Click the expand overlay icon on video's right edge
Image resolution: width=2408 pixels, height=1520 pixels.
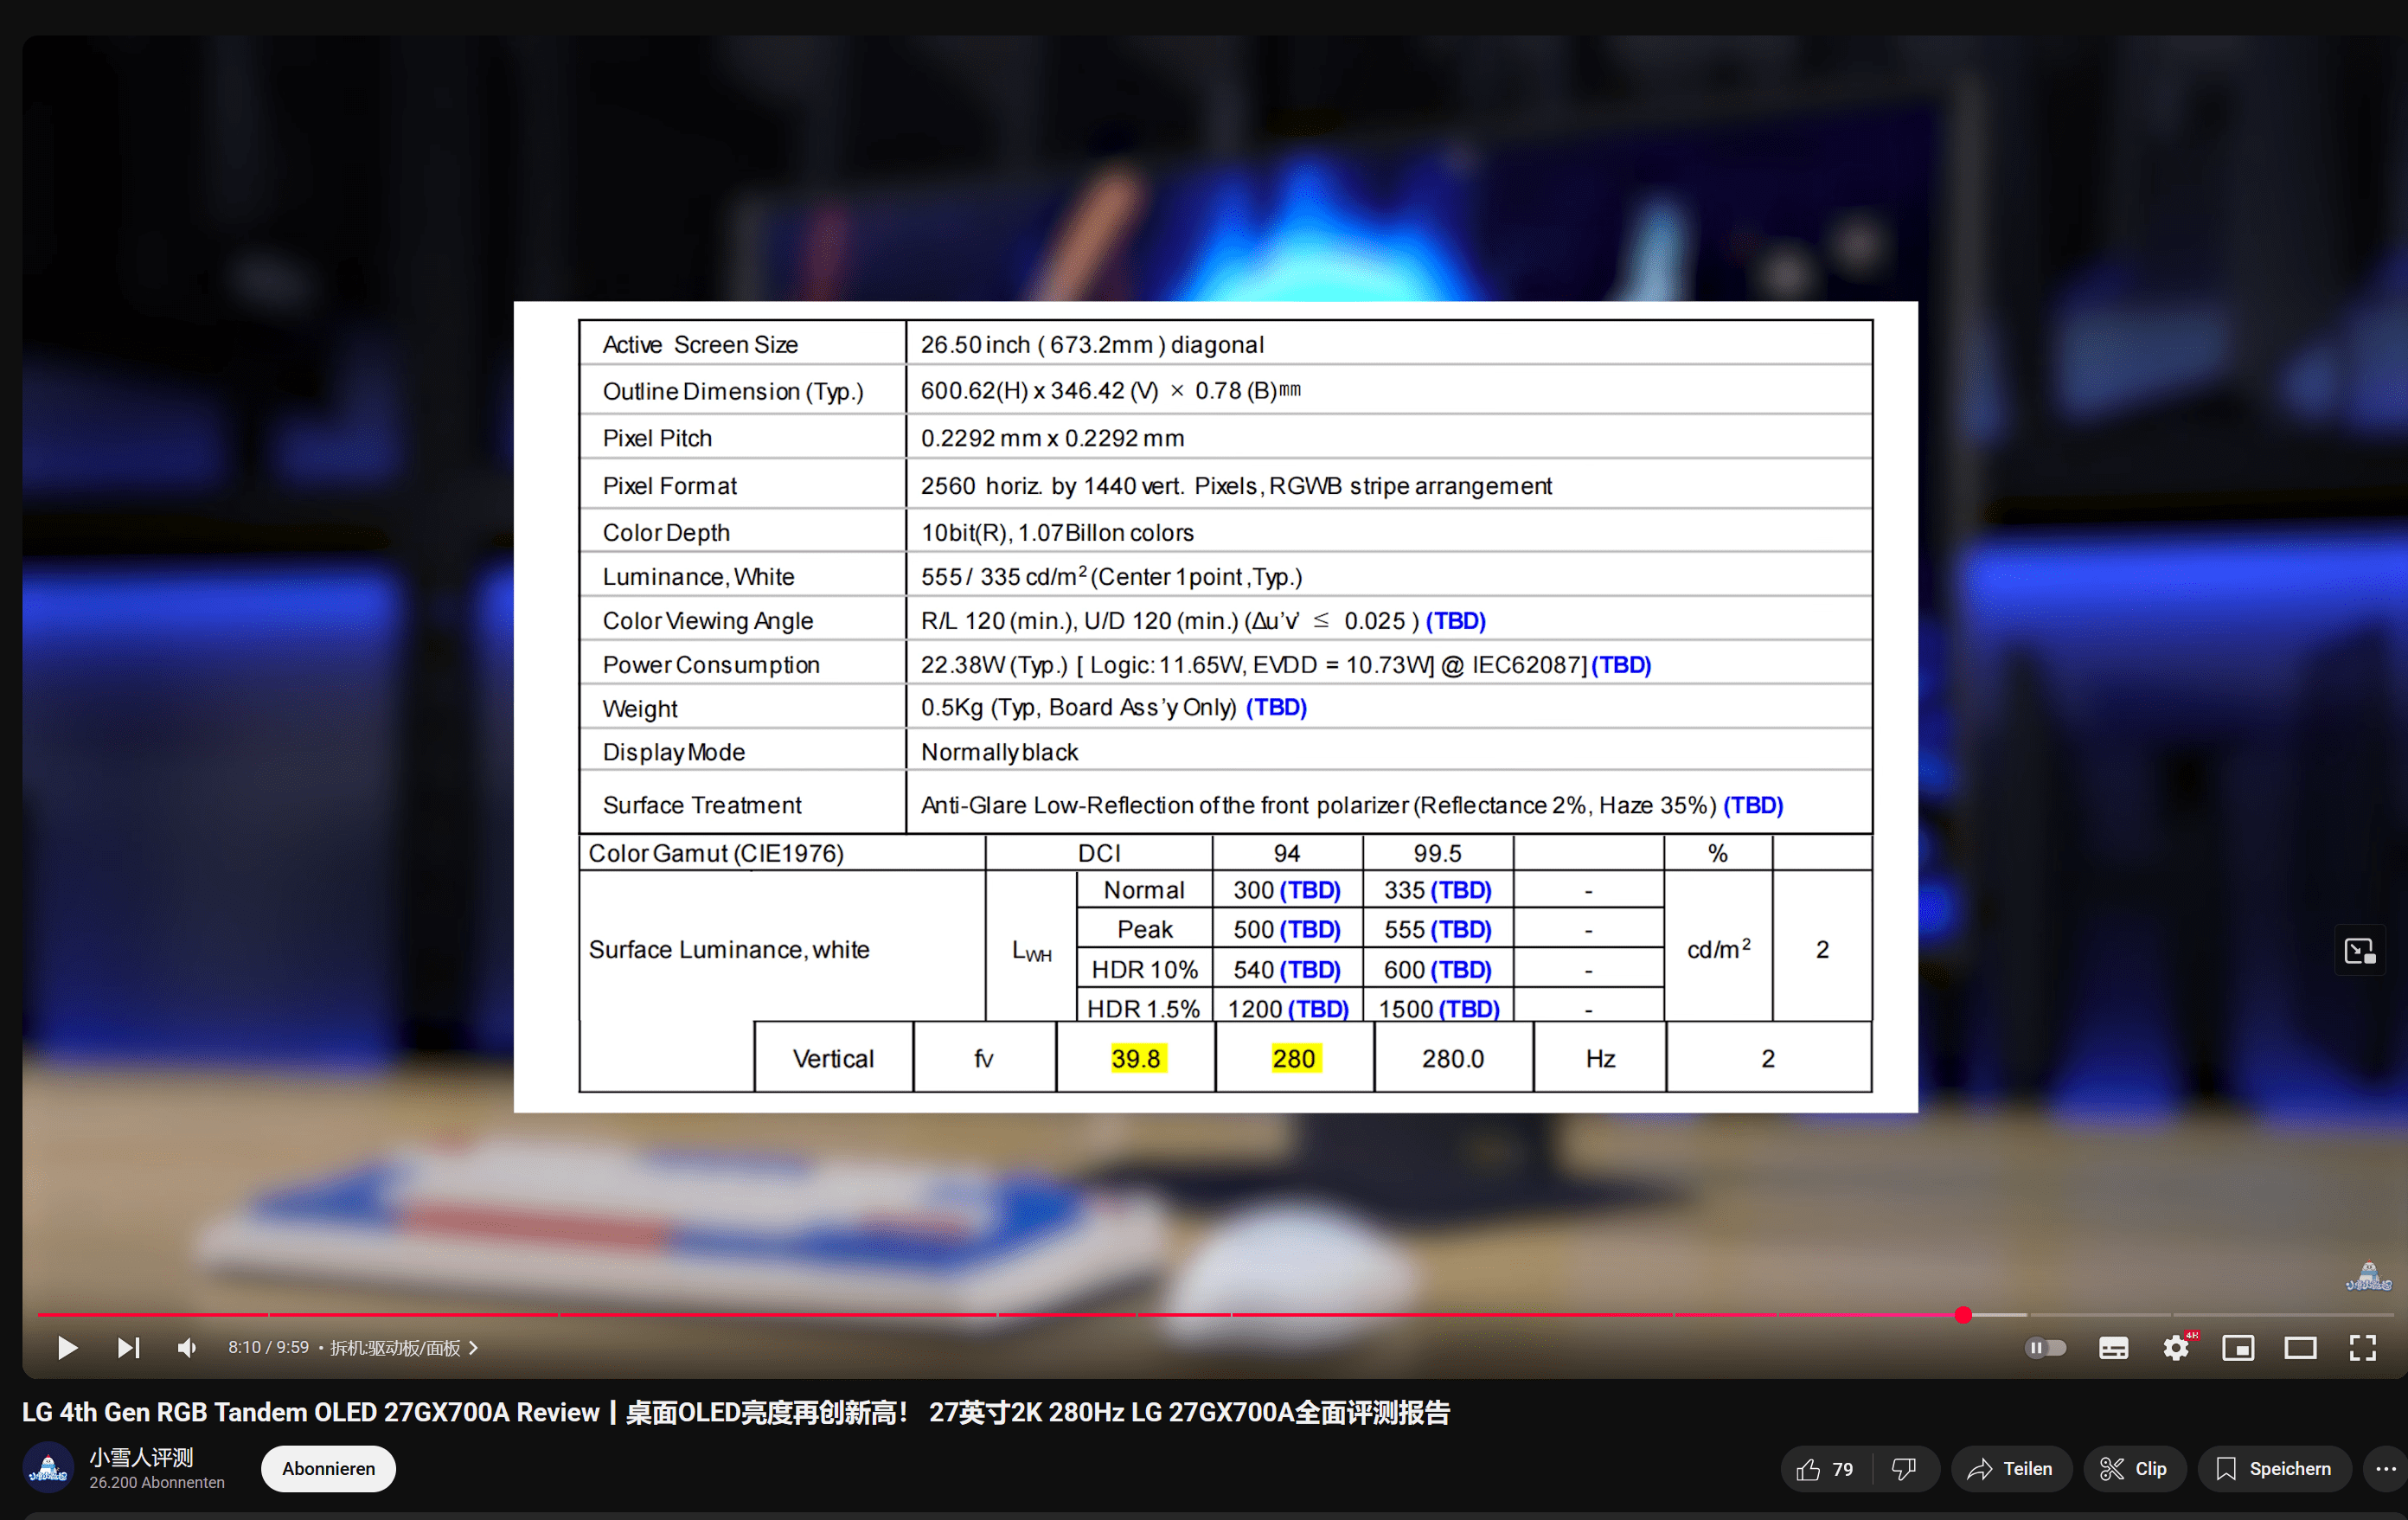pos(2359,950)
